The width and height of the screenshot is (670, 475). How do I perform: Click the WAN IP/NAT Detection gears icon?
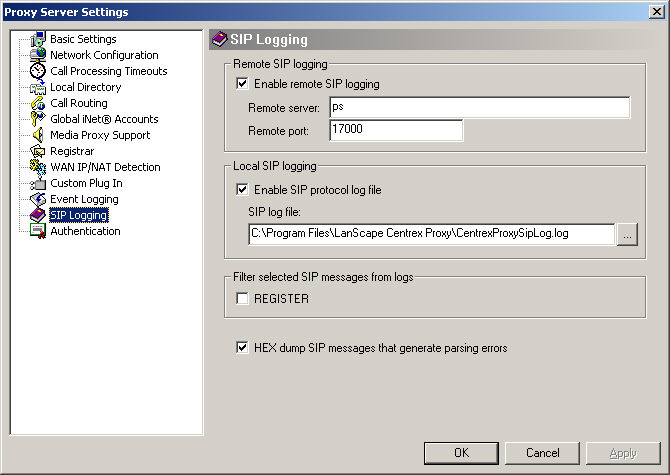(x=38, y=167)
